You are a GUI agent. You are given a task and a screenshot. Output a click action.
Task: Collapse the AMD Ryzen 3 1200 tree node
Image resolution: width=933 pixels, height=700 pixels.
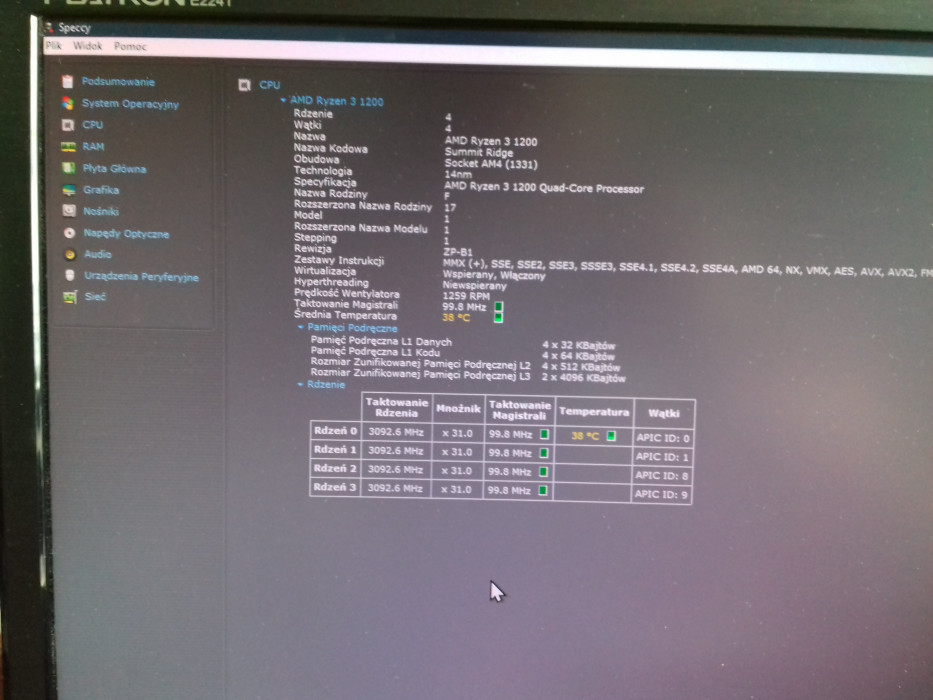click(283, 100)
